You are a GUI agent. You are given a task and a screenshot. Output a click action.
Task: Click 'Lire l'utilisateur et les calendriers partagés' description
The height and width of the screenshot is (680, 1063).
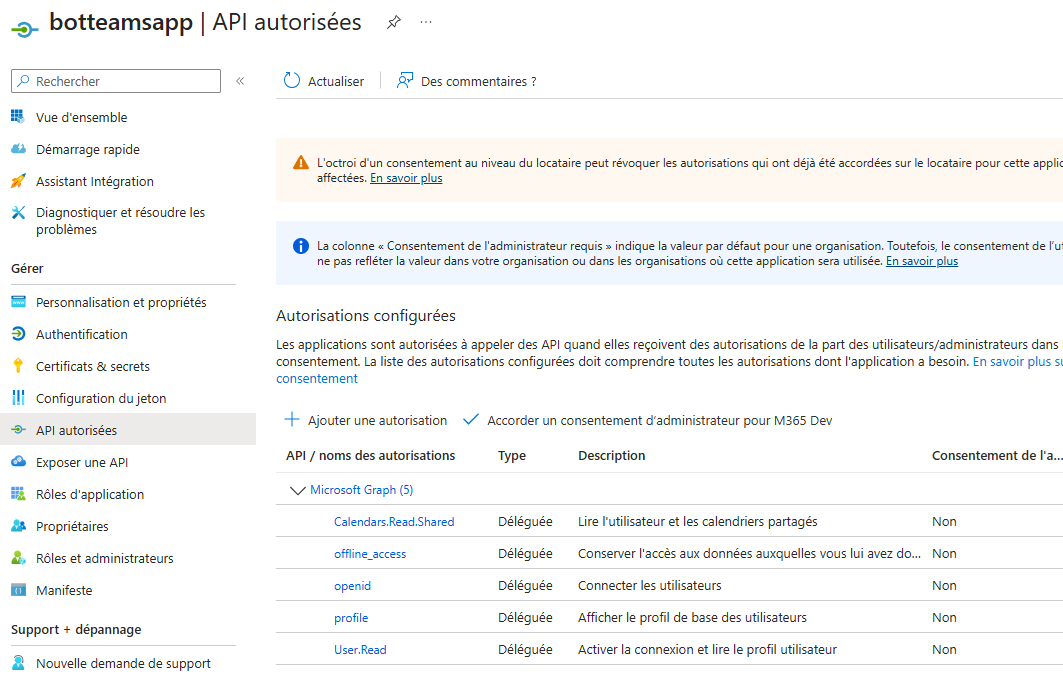click(698, 521)
